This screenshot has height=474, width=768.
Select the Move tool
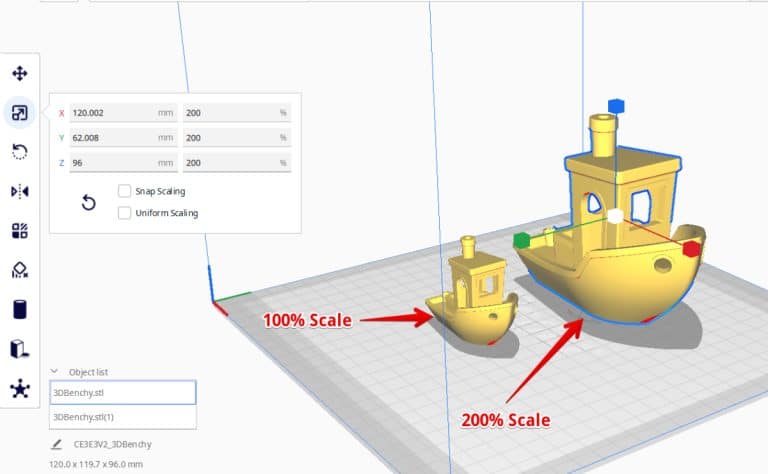click(19, 73)
